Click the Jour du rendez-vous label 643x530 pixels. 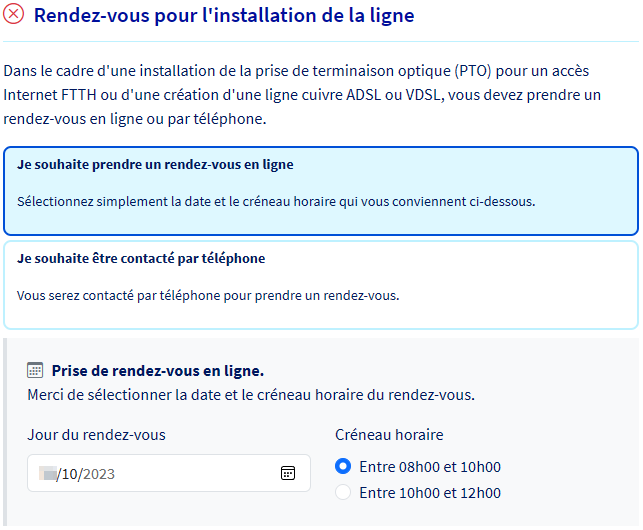[x=96, y=435]
